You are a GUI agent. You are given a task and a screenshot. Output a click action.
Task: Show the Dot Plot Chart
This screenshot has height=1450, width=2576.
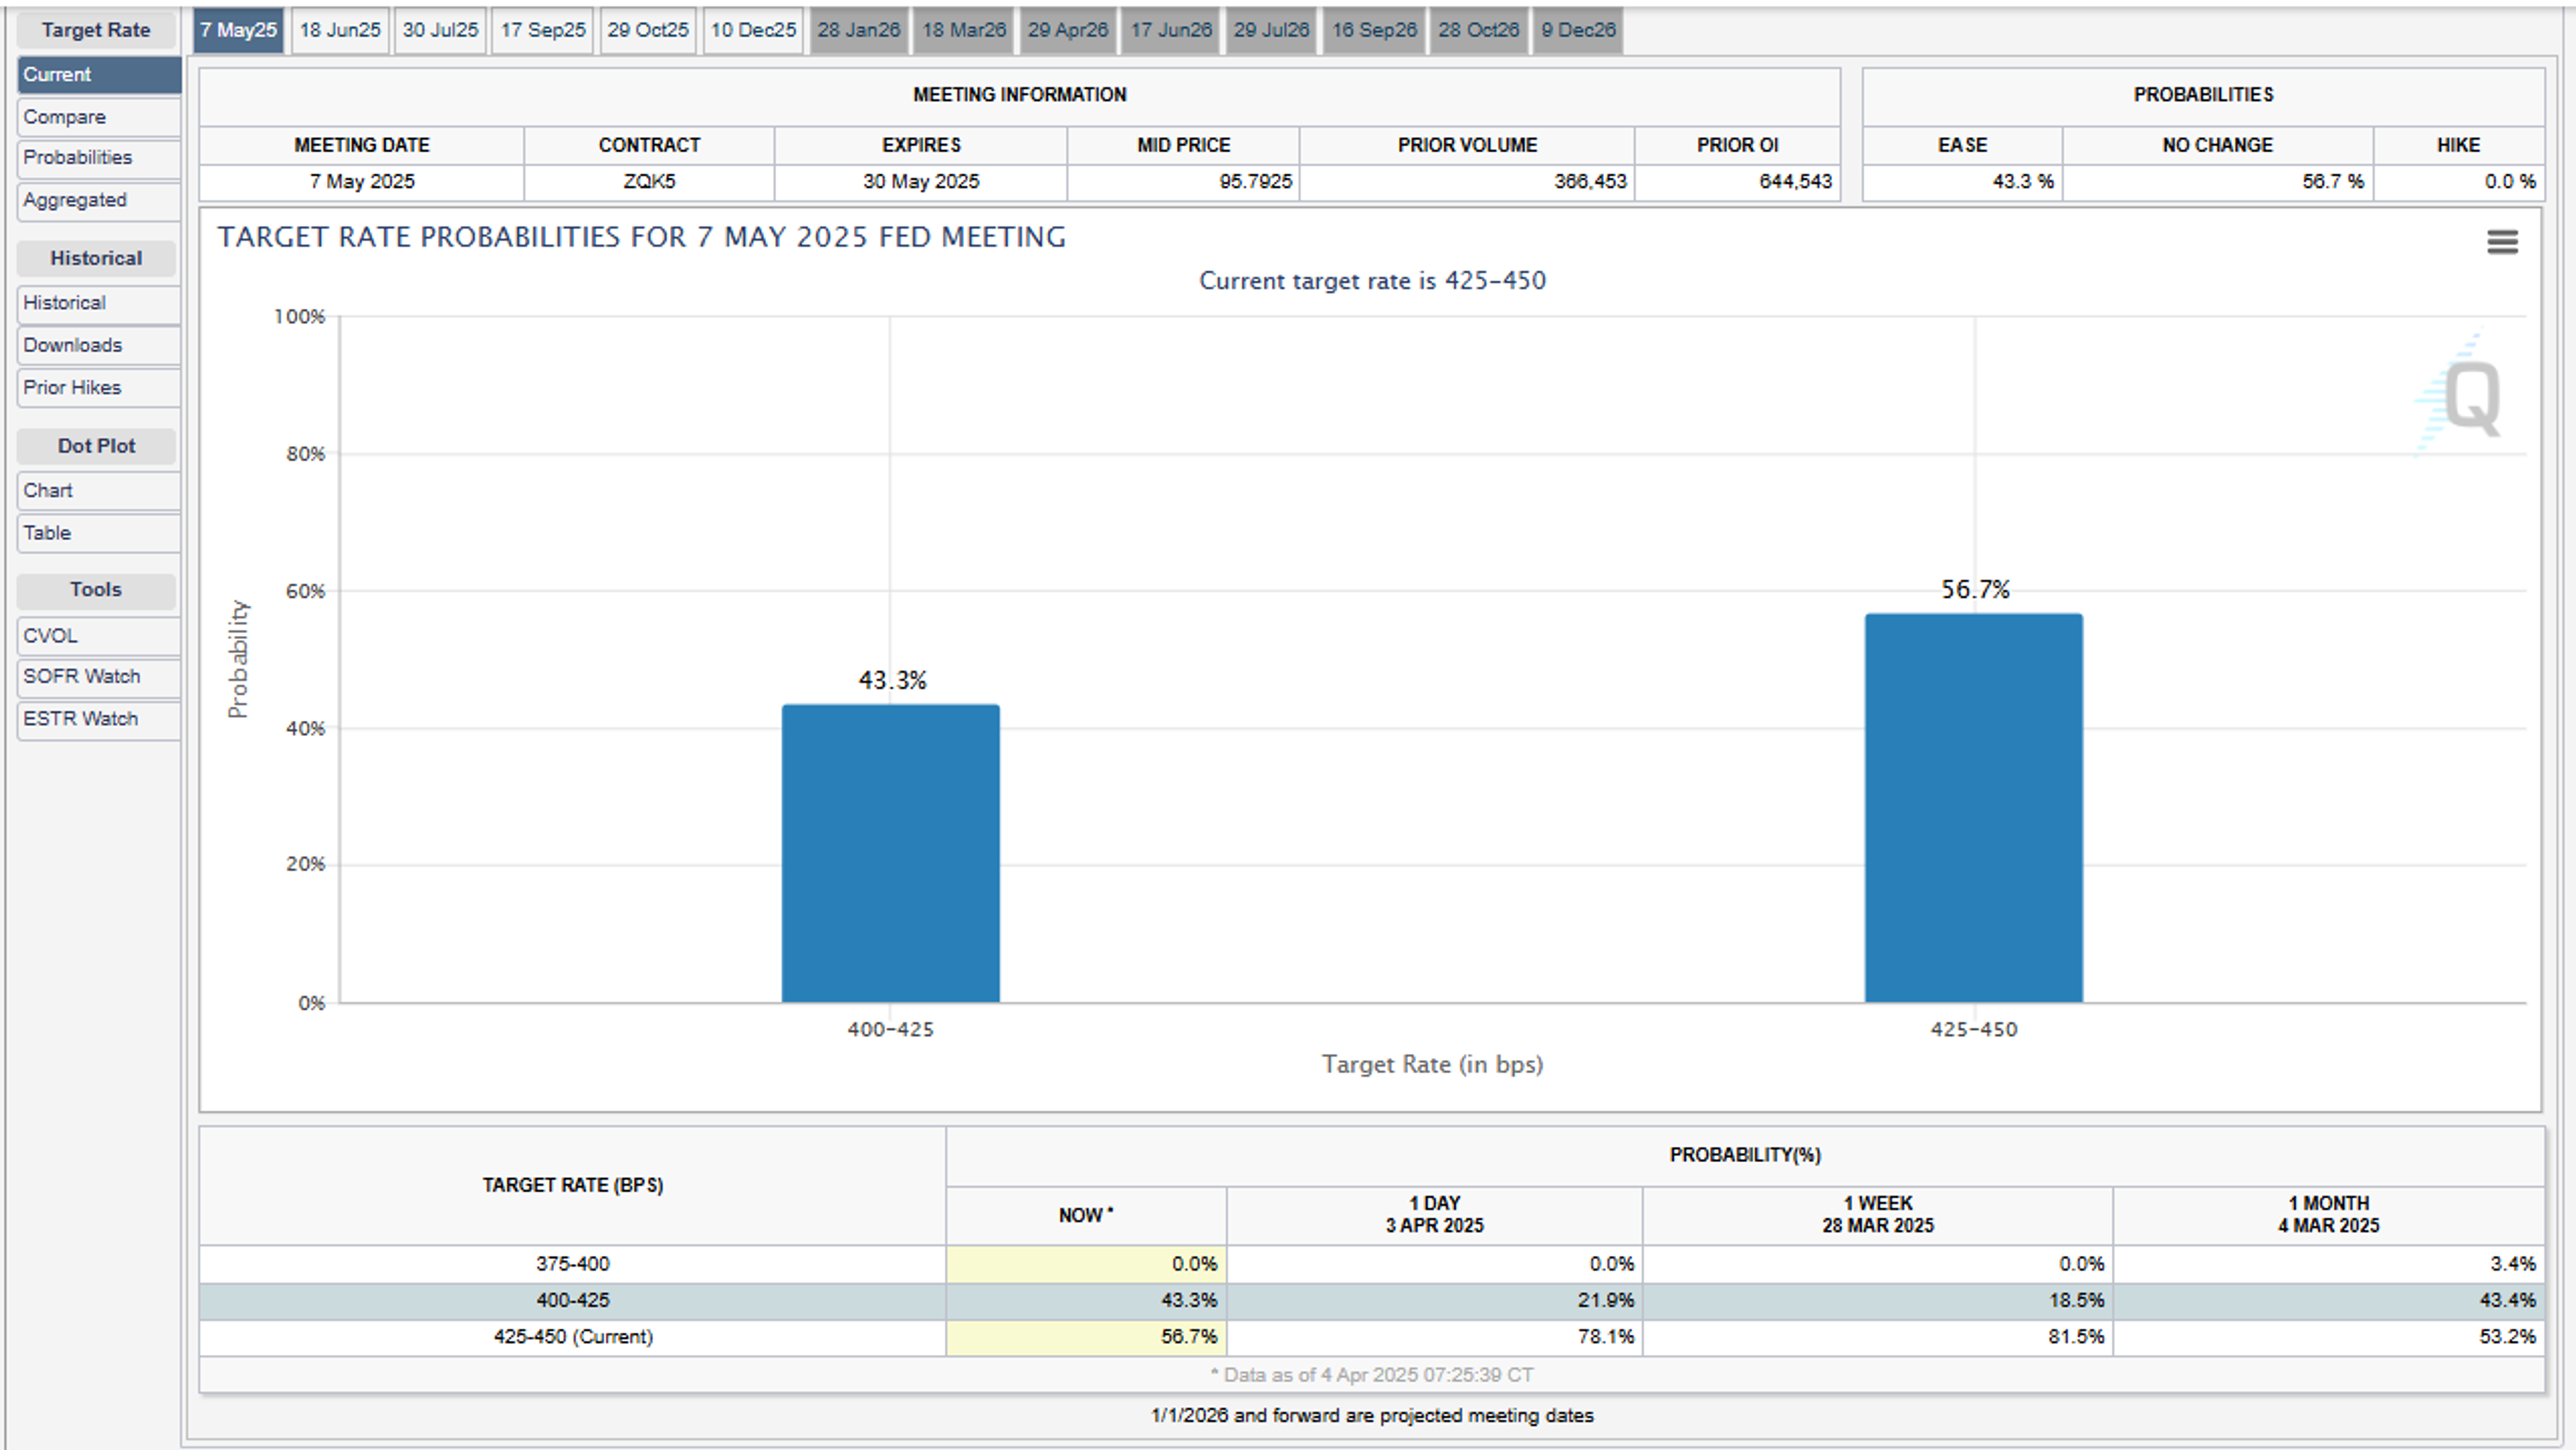click(98, 491)
